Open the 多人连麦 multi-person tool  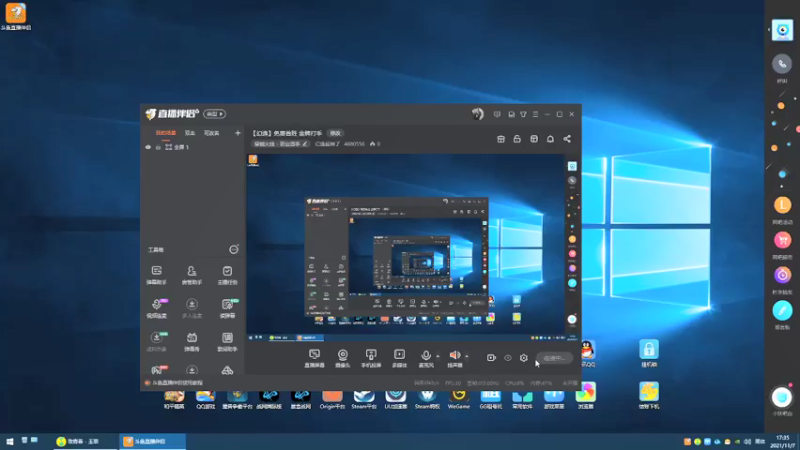tap(191, 309)
